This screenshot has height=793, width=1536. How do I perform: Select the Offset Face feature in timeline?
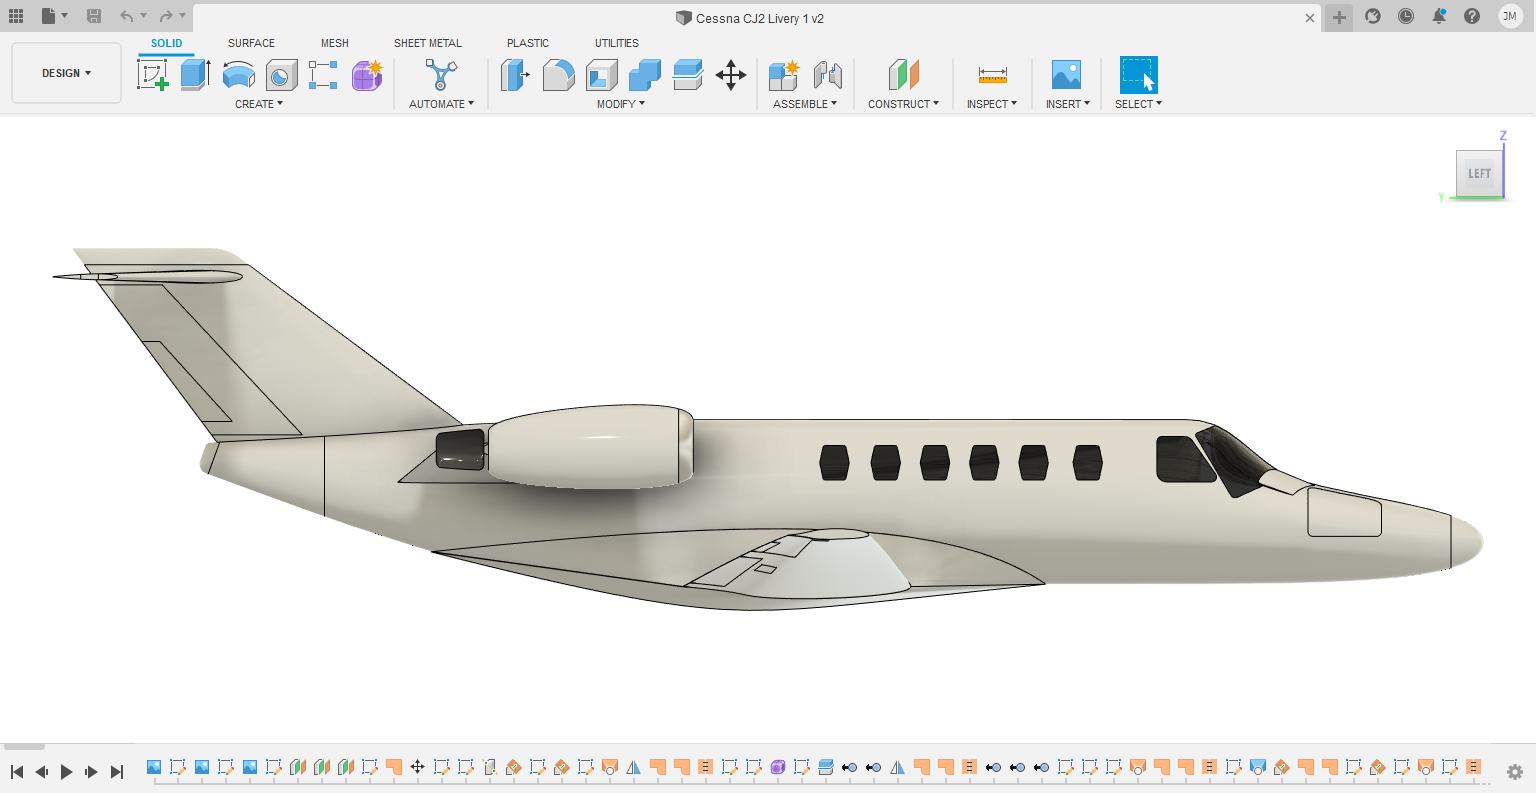(x=826, y=767)
